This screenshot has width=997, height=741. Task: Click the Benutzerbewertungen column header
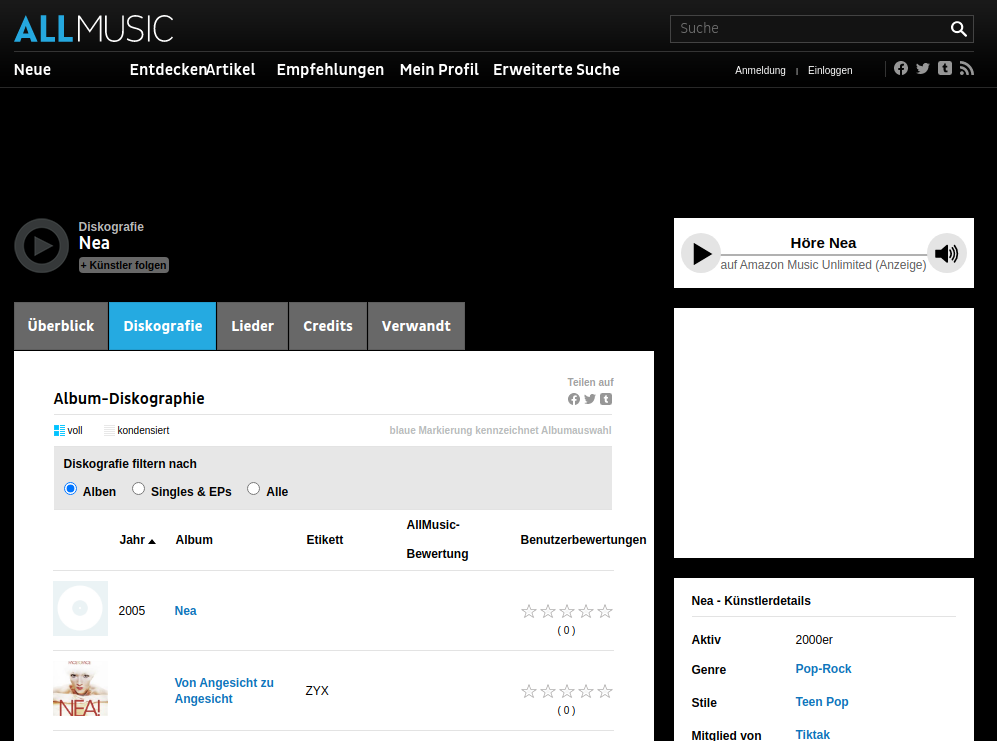(583, 540)
